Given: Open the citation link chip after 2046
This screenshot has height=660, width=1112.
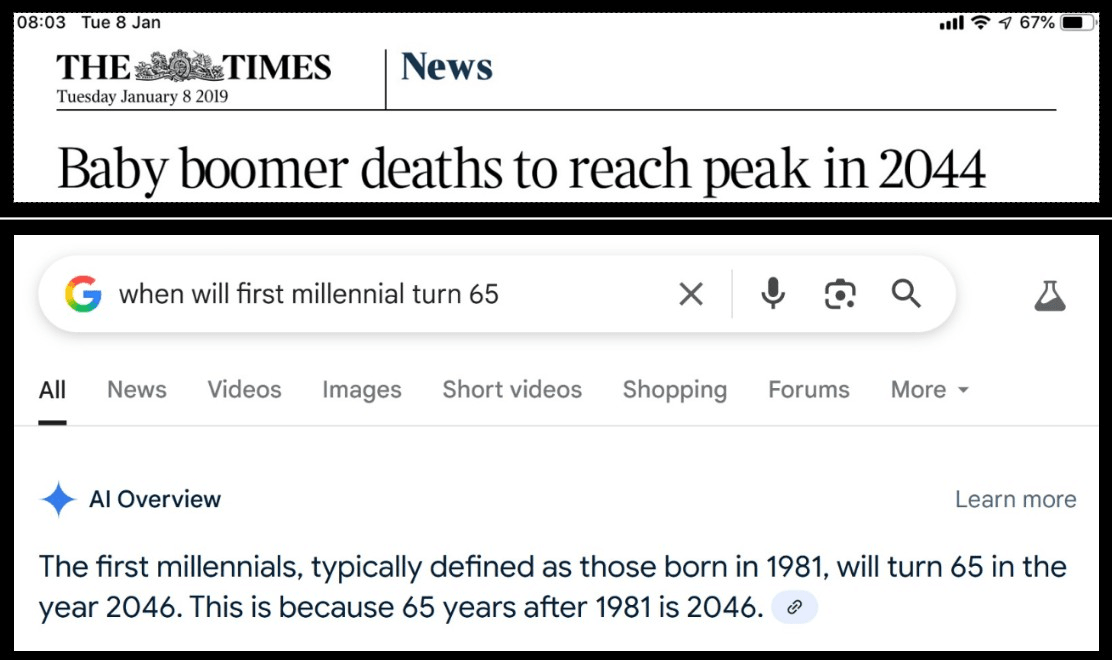Looking at the screenshot, I should pyautogui.click(x=793, y=606).
